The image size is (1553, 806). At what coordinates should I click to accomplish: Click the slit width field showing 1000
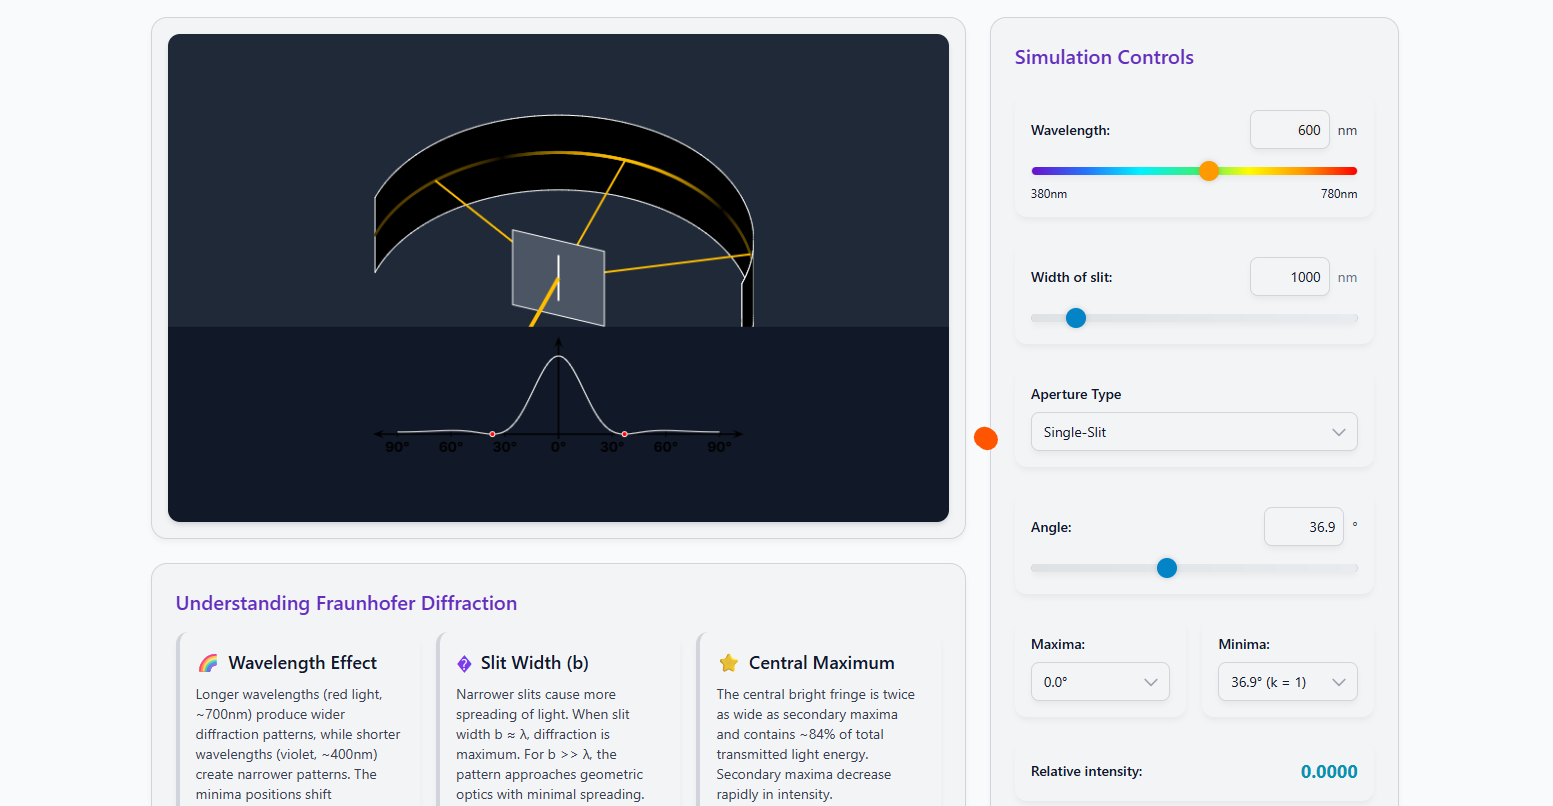click(1290, 277)
